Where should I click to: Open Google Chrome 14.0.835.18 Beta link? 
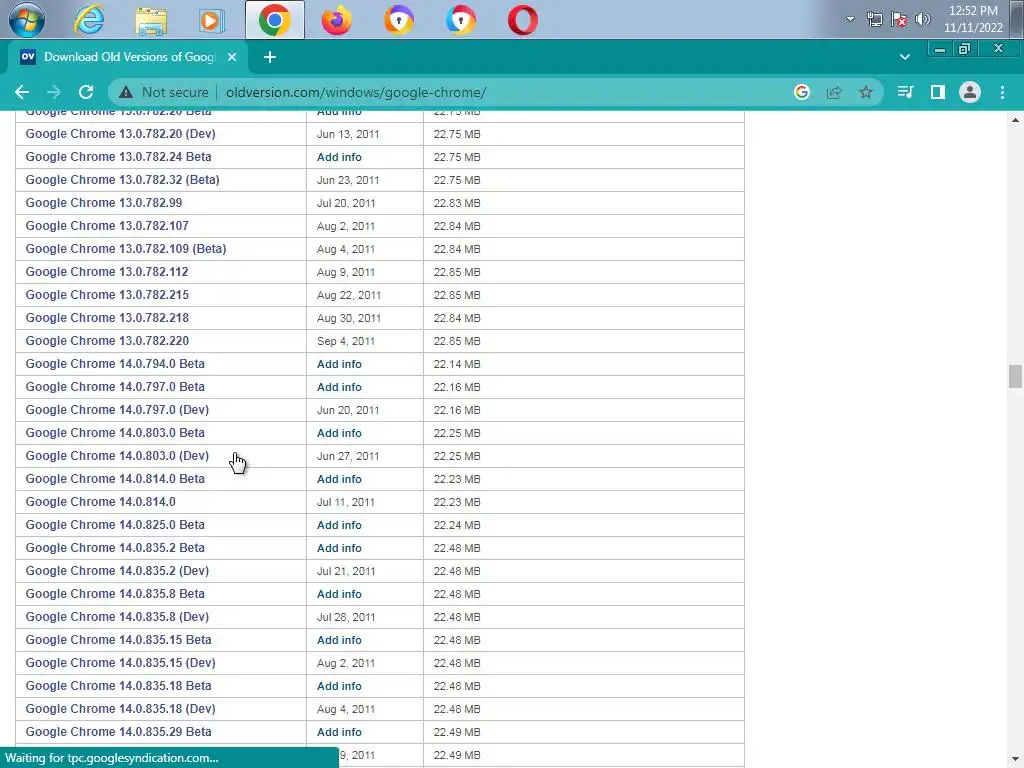[118, 686]
